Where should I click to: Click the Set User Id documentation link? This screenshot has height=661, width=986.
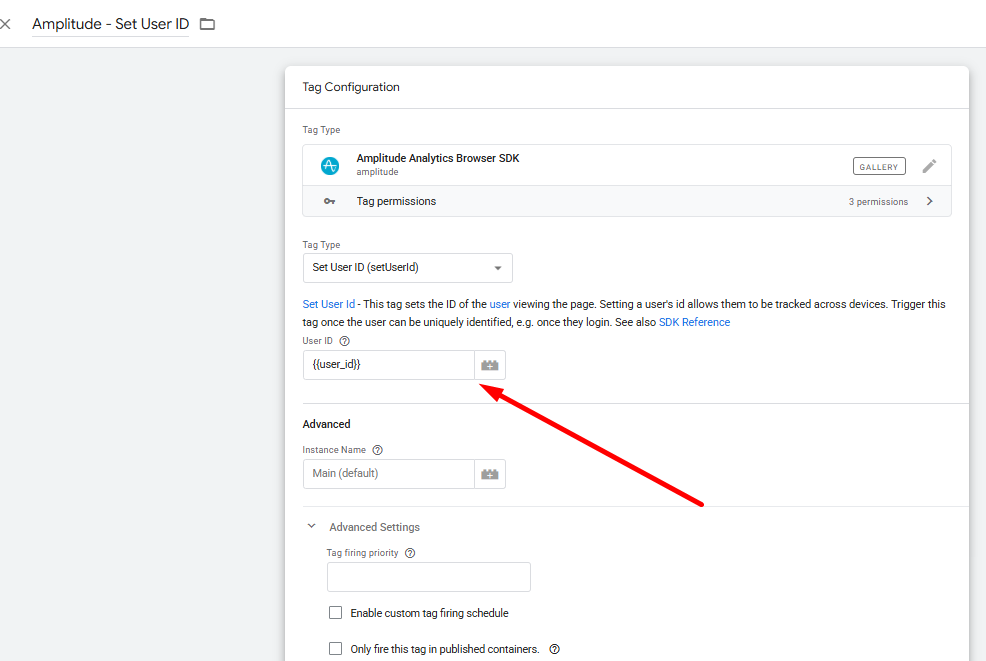pos(329,304)
